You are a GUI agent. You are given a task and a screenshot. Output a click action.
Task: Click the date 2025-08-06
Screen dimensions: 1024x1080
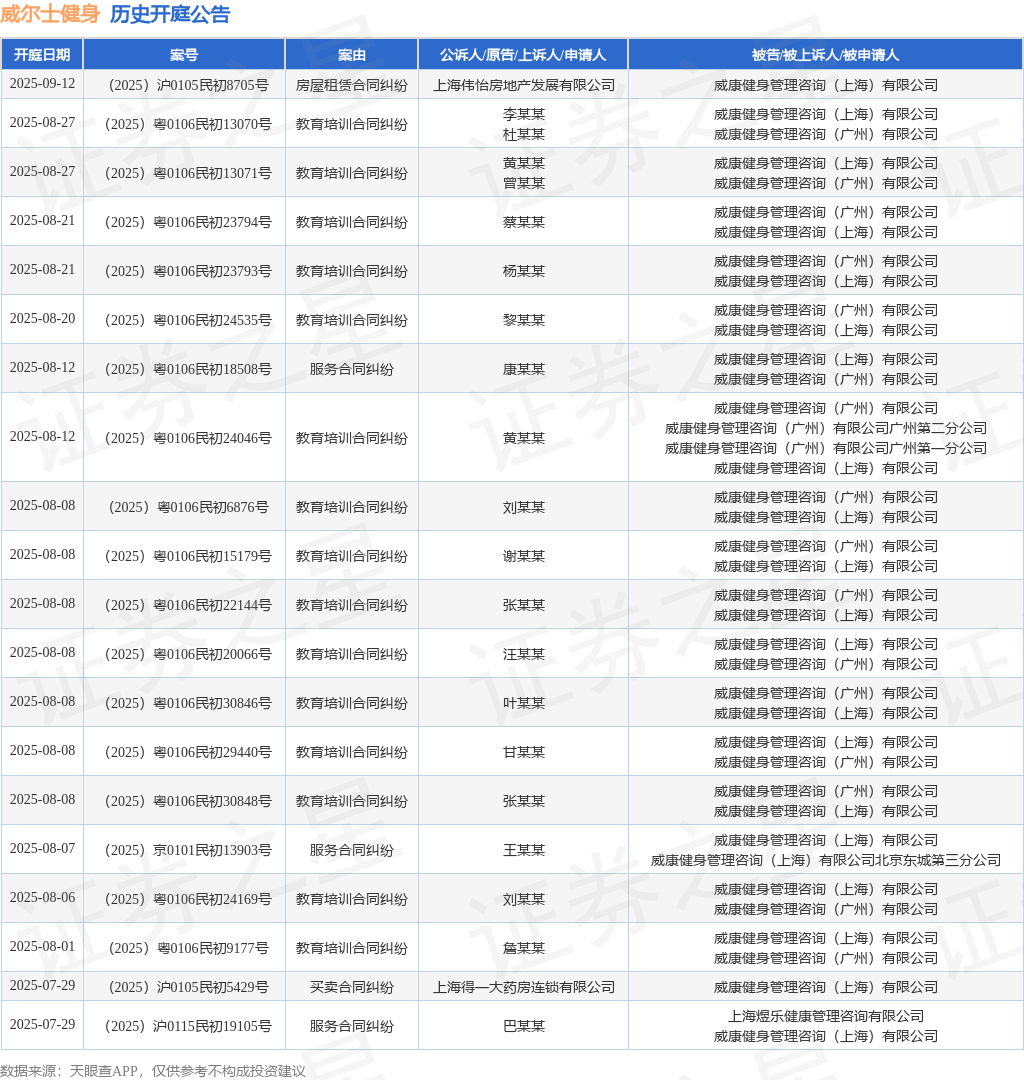pyautogui.click(x=42, y=896)
